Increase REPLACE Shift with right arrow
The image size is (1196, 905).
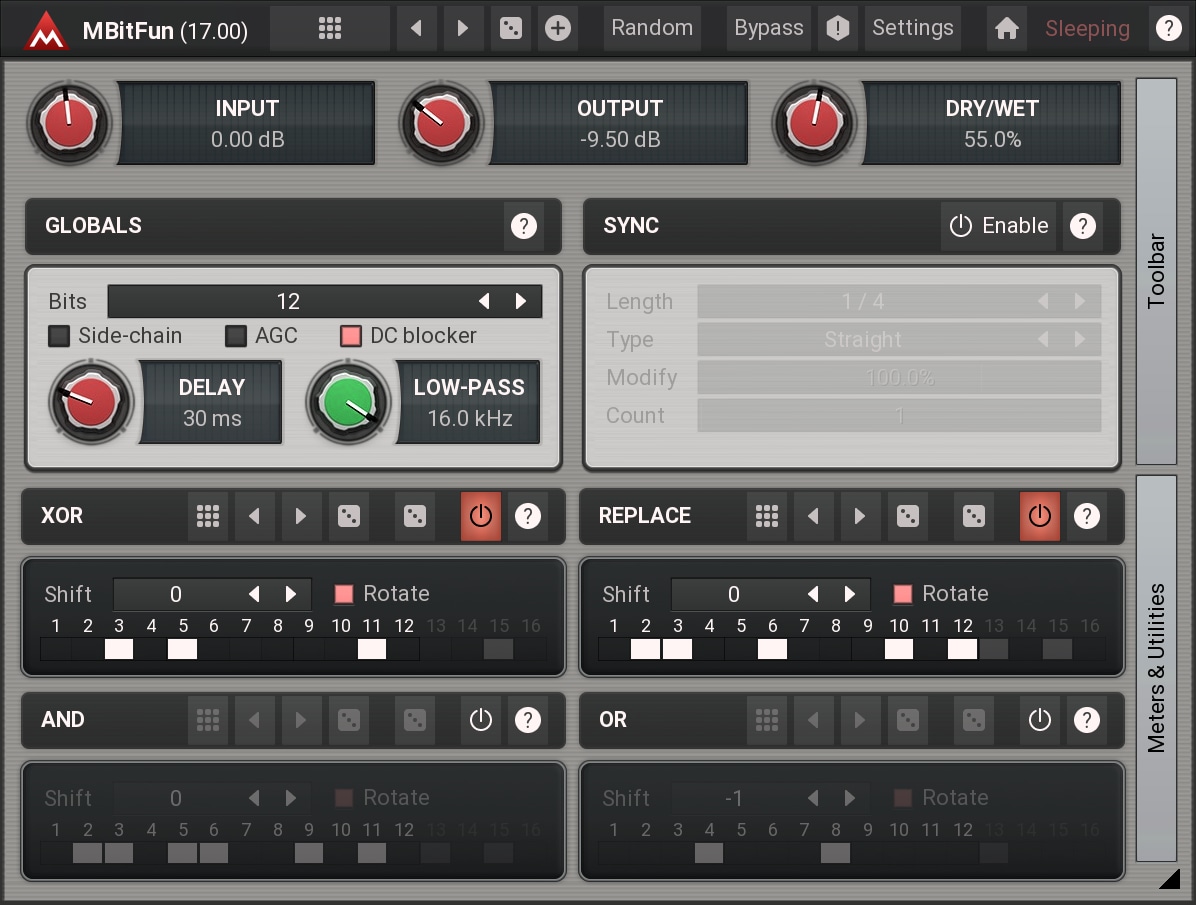pyautogui.click(x=850, y=594)
